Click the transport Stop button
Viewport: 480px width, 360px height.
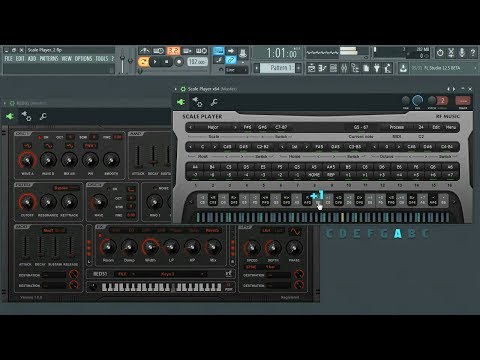(x=167, y=62)
